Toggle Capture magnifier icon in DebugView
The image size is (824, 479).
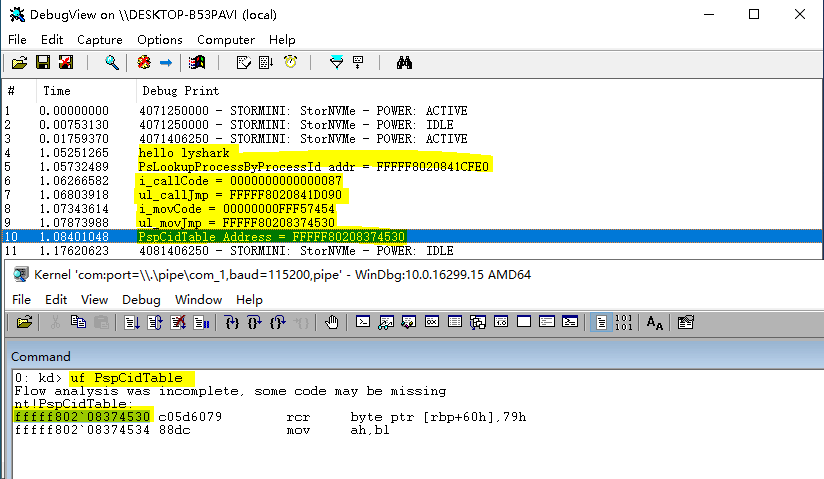111,63
